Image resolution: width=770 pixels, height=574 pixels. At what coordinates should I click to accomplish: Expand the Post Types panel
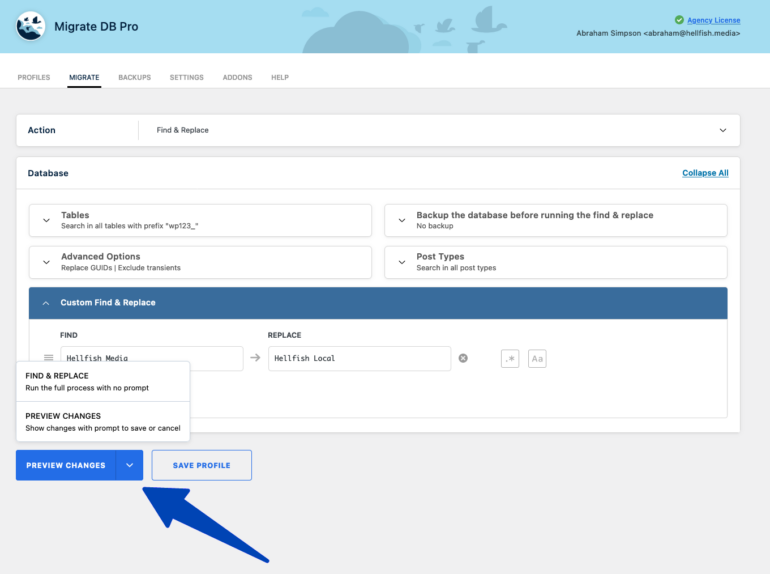402,261
